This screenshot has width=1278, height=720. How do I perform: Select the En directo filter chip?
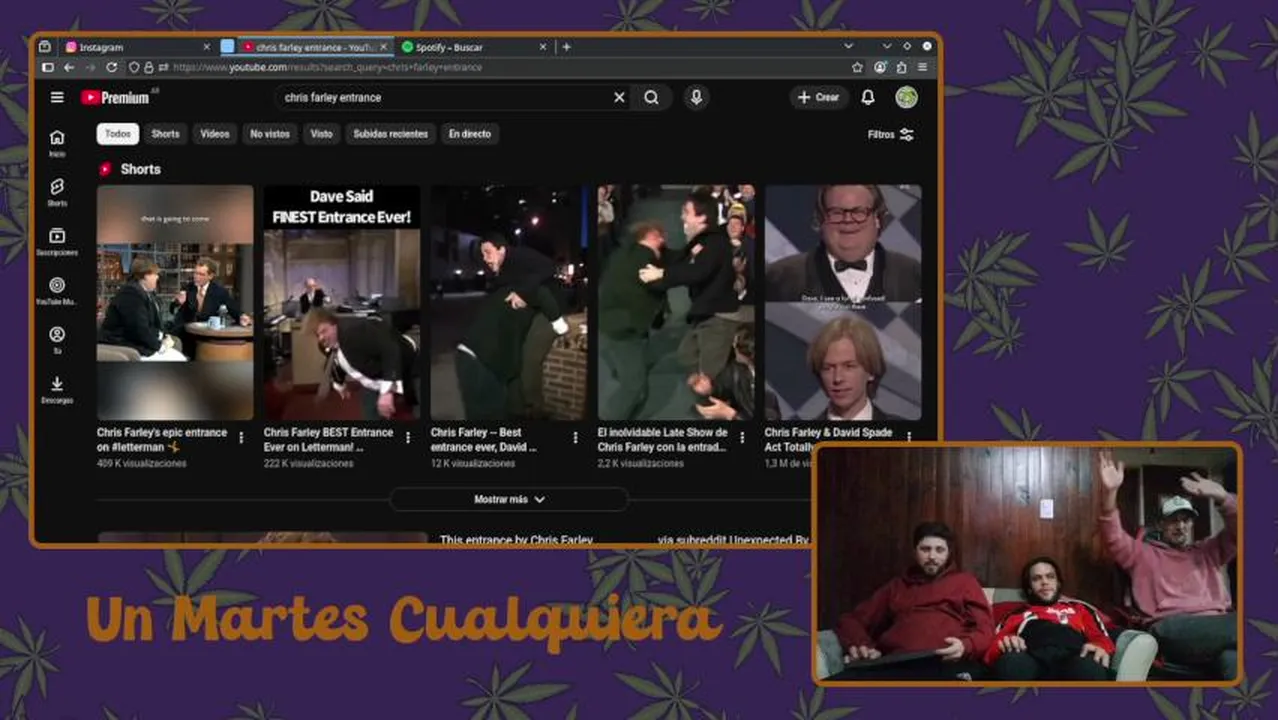click(x=470, y=134)
